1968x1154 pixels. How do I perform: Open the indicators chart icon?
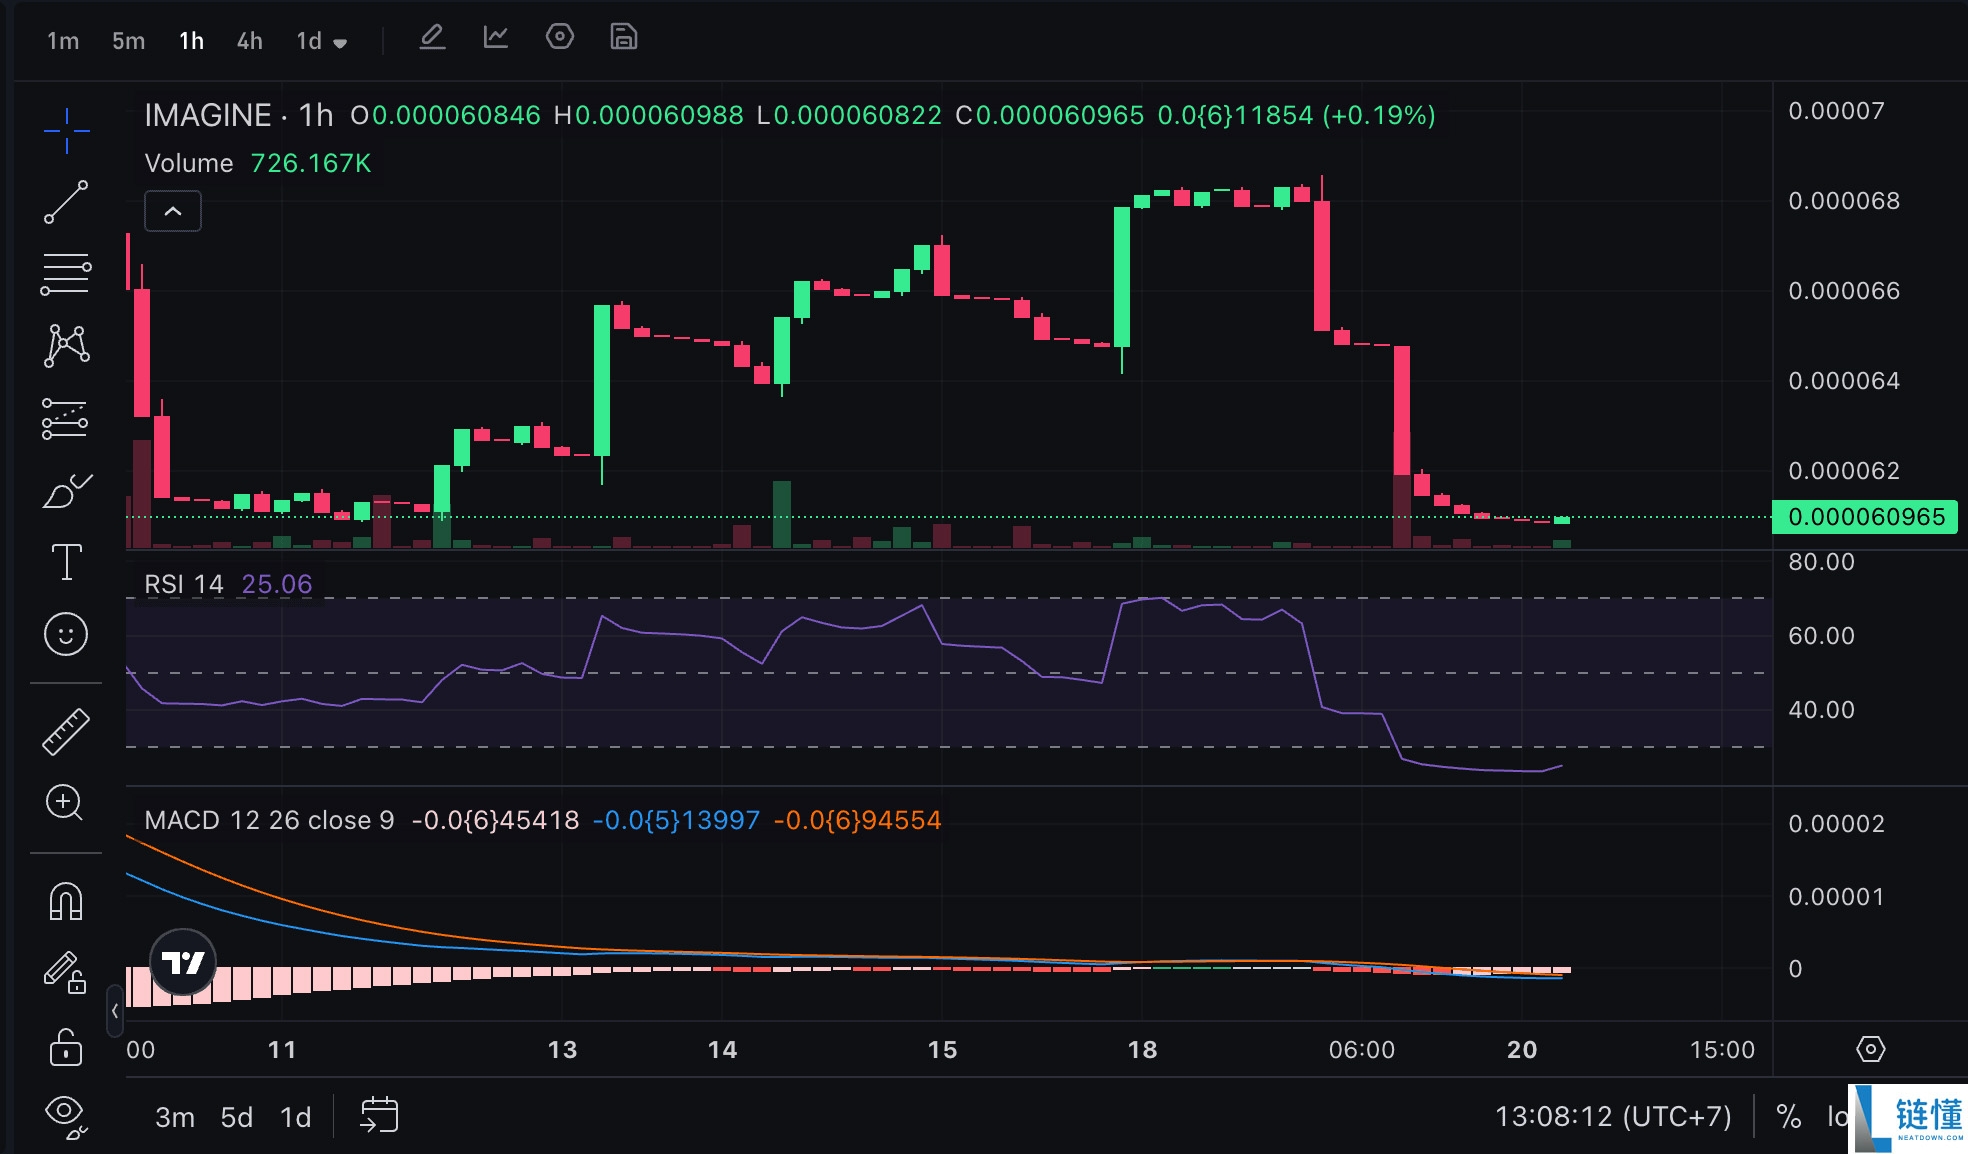tap(496, 38)
